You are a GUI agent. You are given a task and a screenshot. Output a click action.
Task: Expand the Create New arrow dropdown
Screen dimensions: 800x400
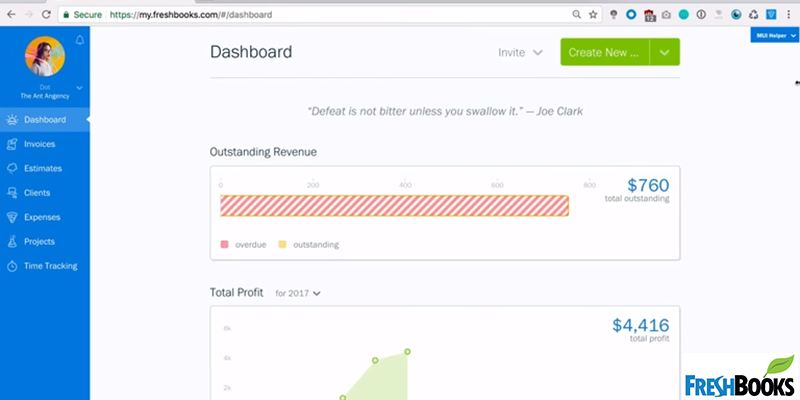click(x=664, y=52)
